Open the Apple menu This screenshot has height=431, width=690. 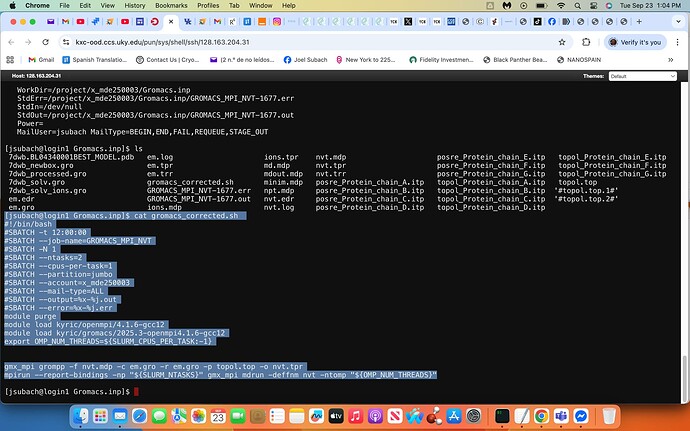[12, 5]
